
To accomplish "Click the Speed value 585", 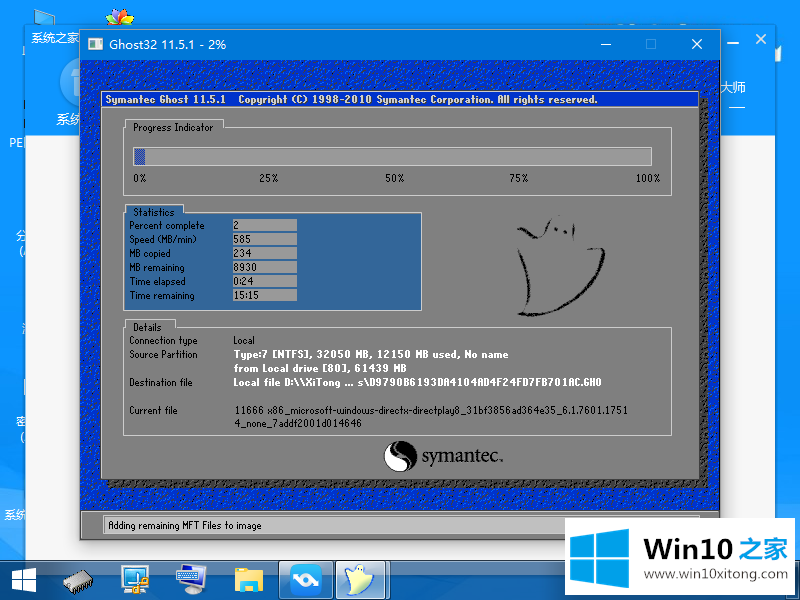I will (264, 239).
